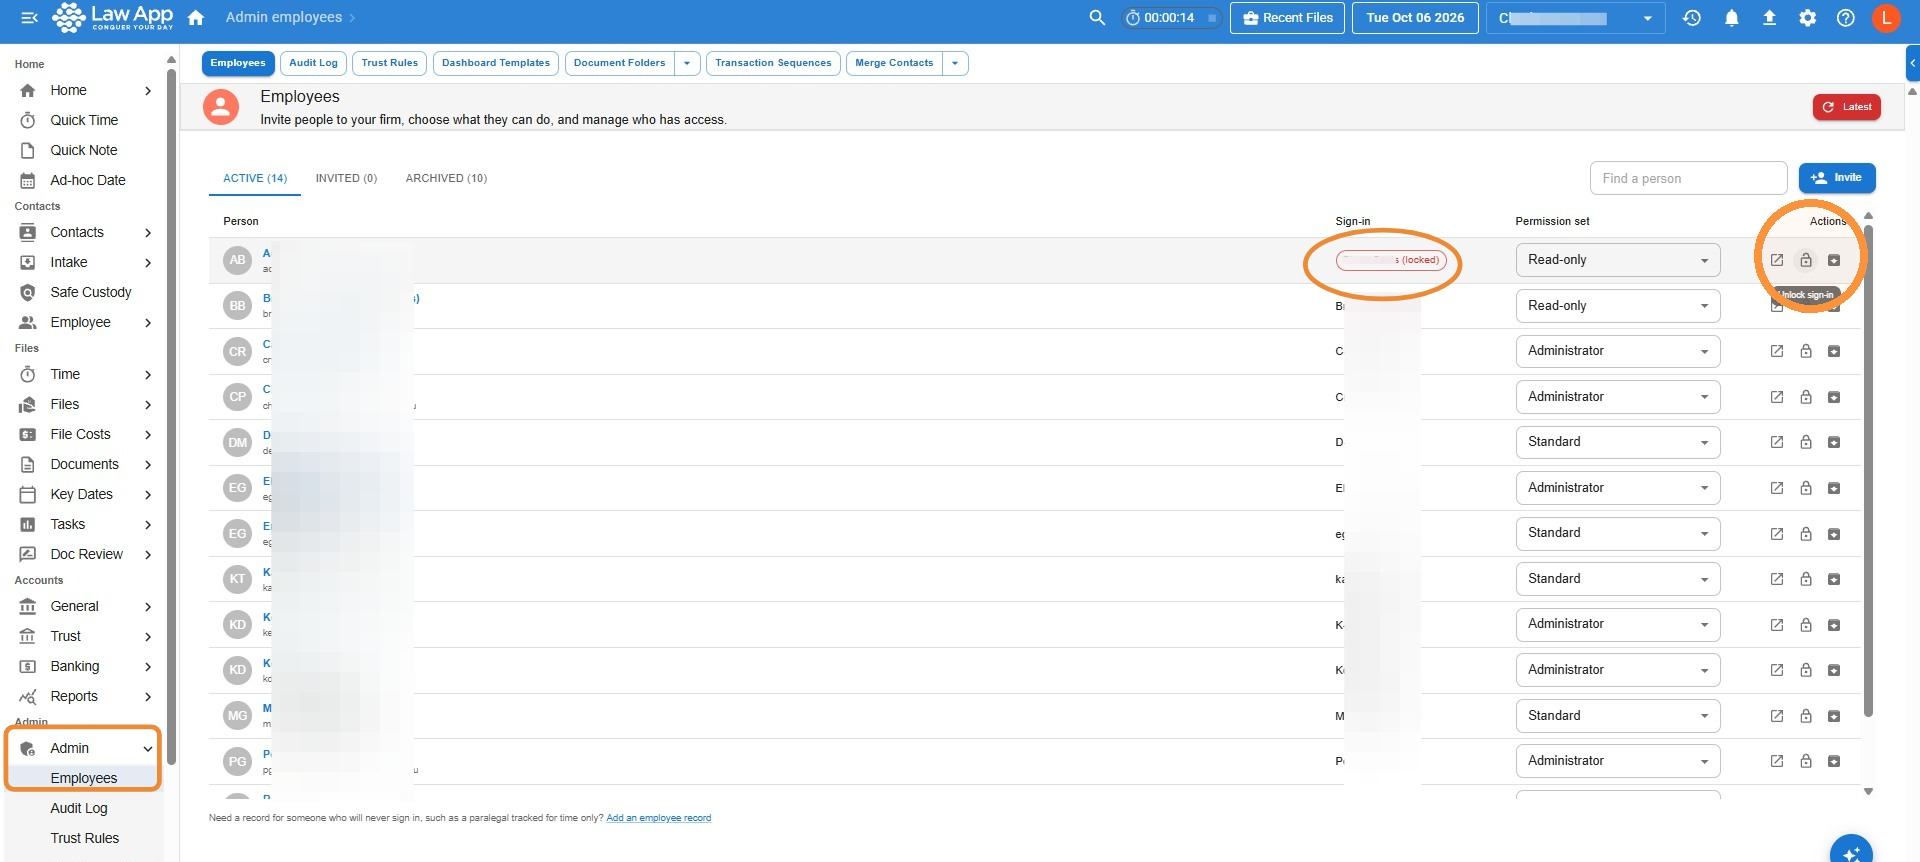Click the Invite button
Viewport: 1920px width, 862px height.
[1837, 178]
